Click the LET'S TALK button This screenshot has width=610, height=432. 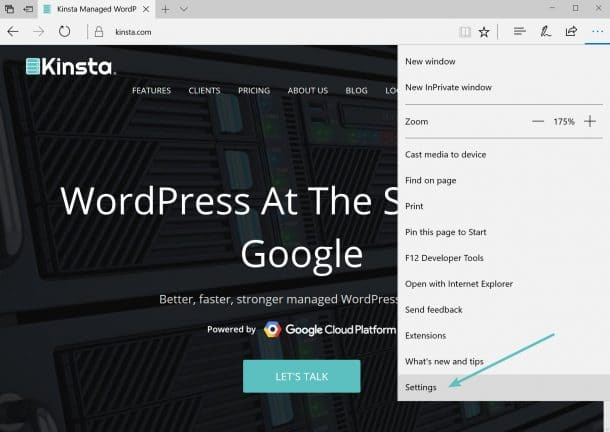coord(301,376)
